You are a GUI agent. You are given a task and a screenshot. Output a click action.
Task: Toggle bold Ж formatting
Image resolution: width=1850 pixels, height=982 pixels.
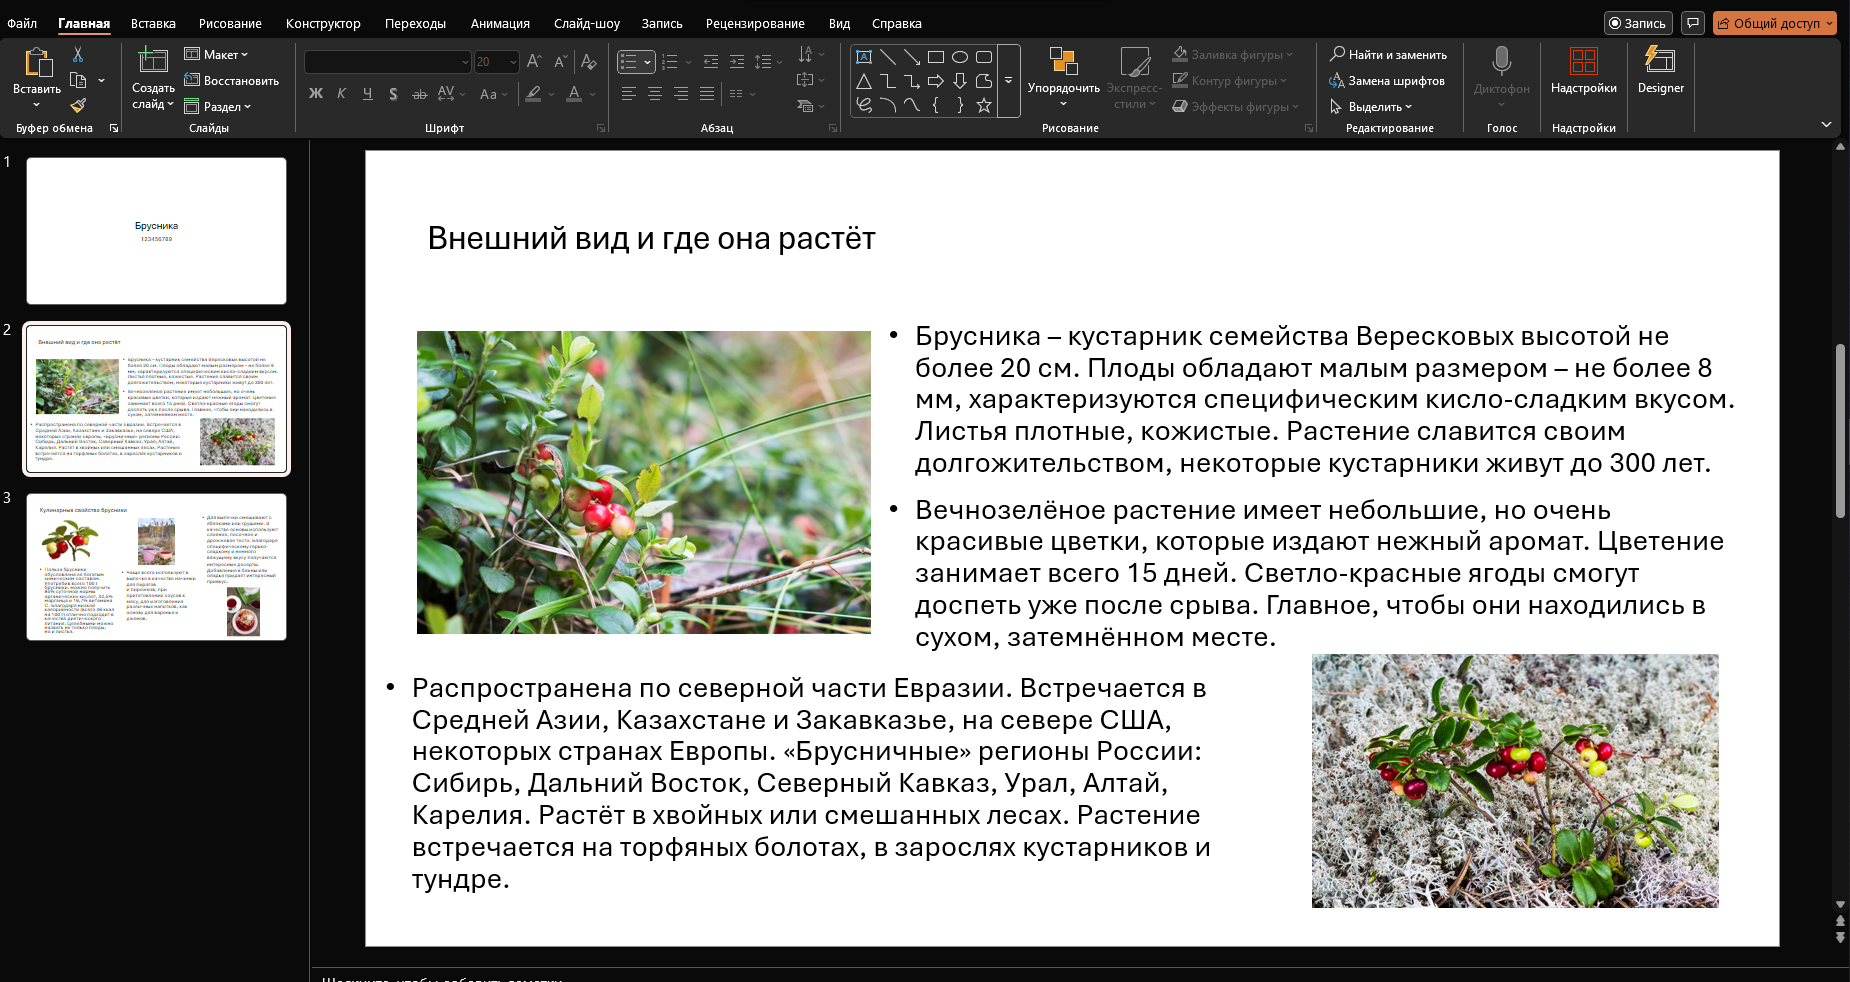316,94
